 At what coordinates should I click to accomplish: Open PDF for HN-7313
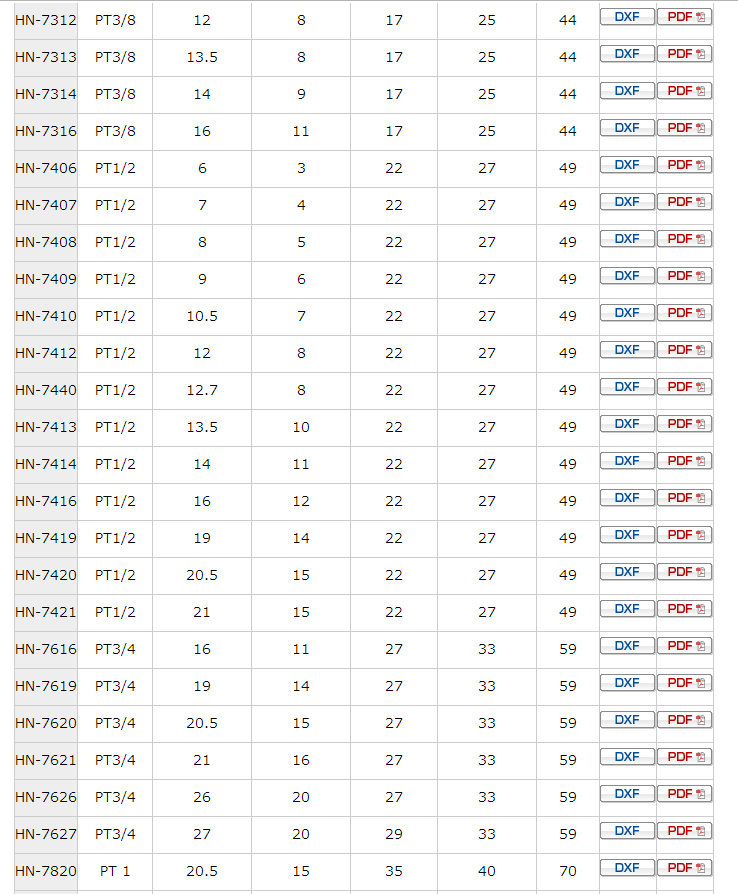684,54
